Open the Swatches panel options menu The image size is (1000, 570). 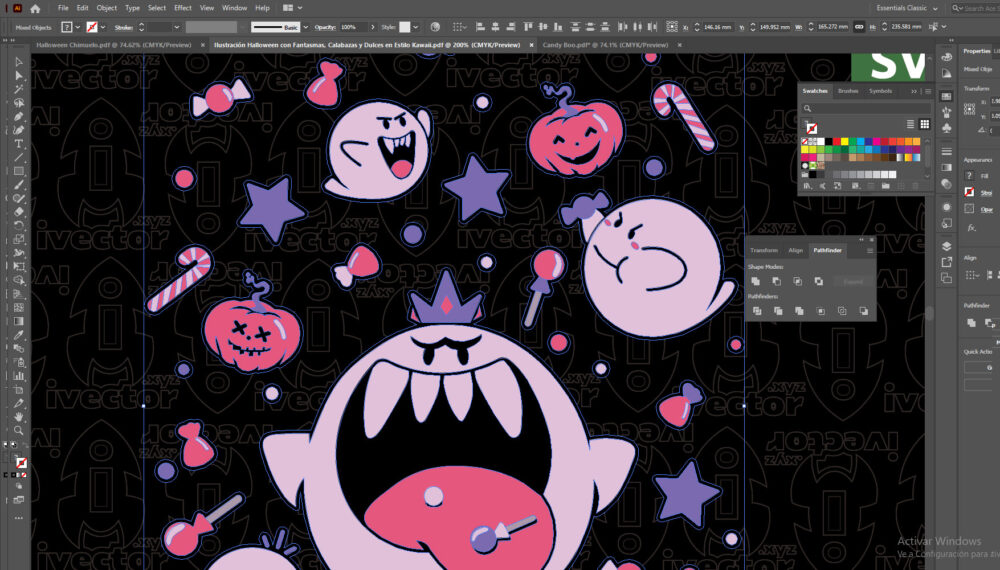click(x=928, y=91)
